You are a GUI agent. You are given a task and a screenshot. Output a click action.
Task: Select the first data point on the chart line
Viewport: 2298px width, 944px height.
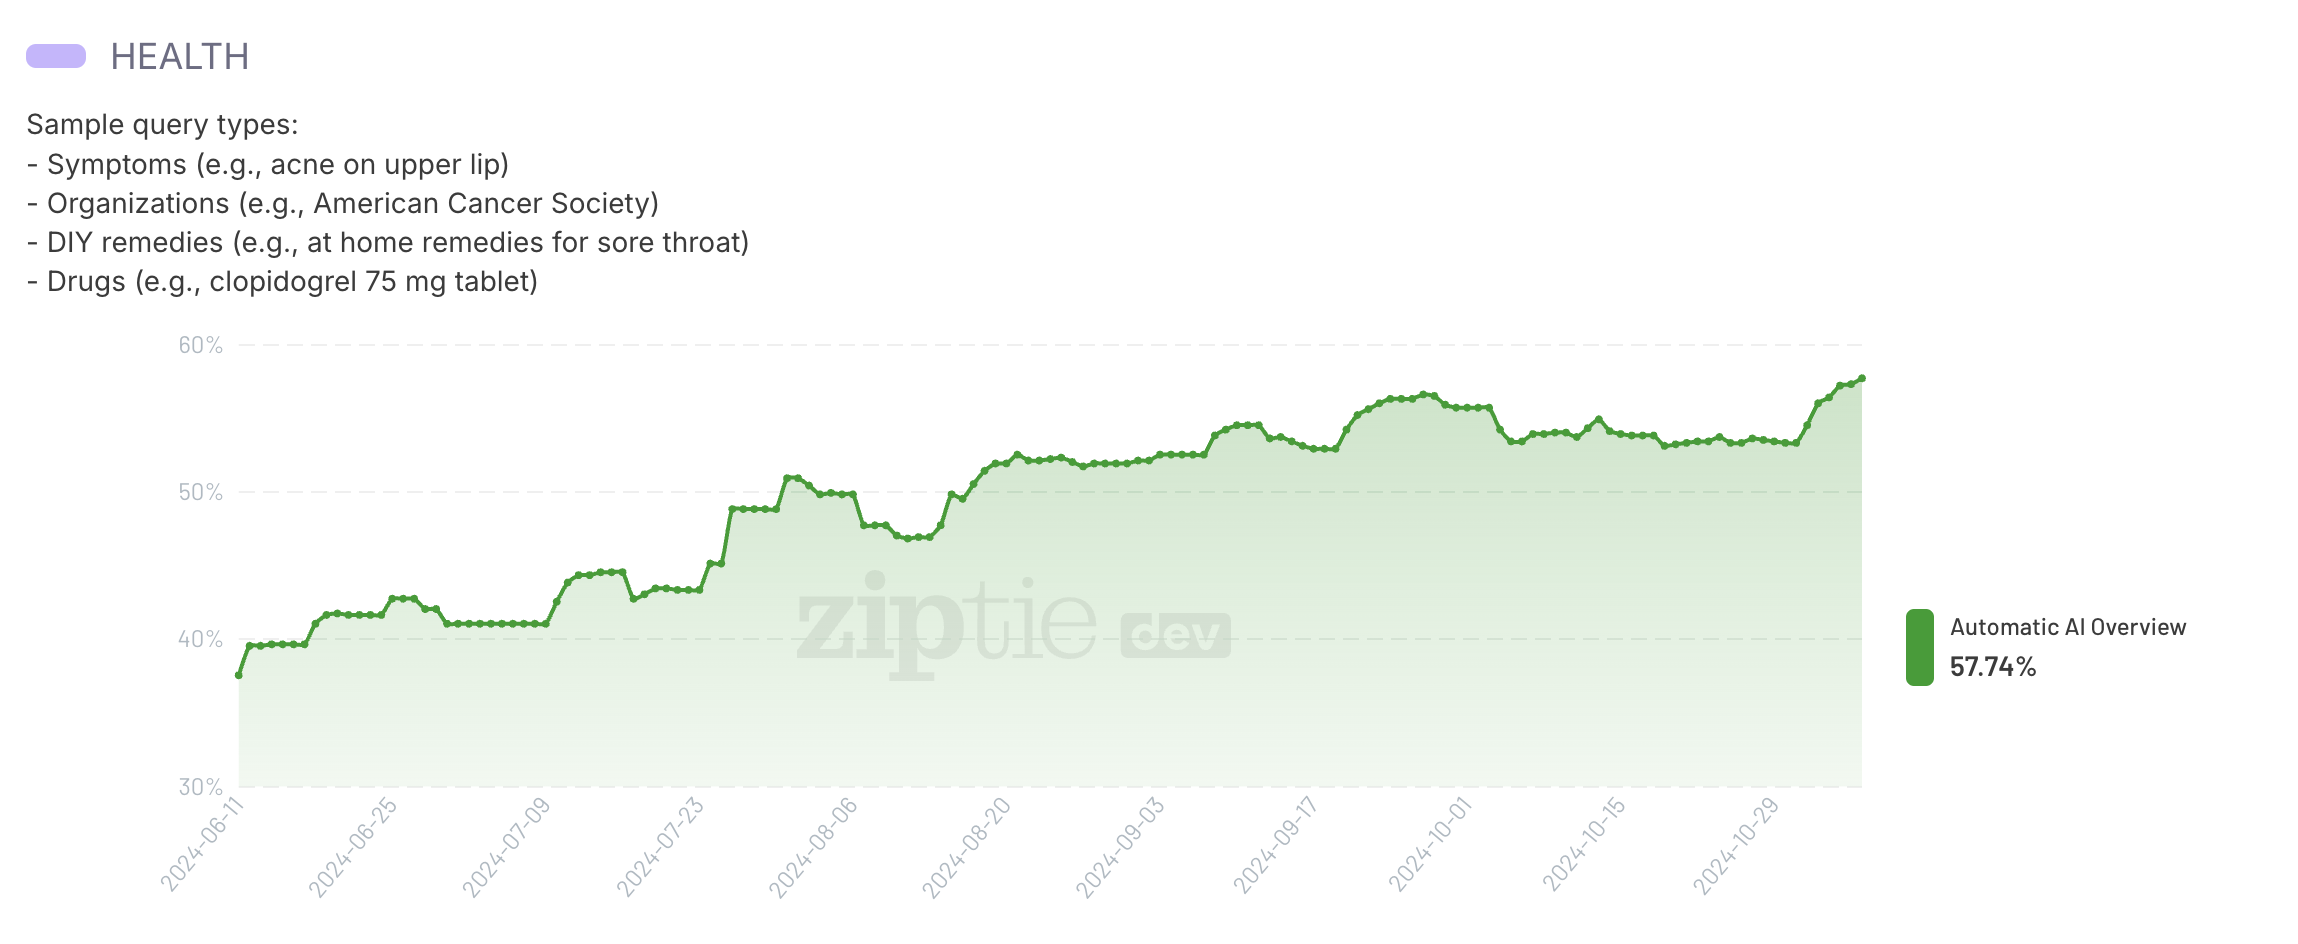[x=239, y=675]
